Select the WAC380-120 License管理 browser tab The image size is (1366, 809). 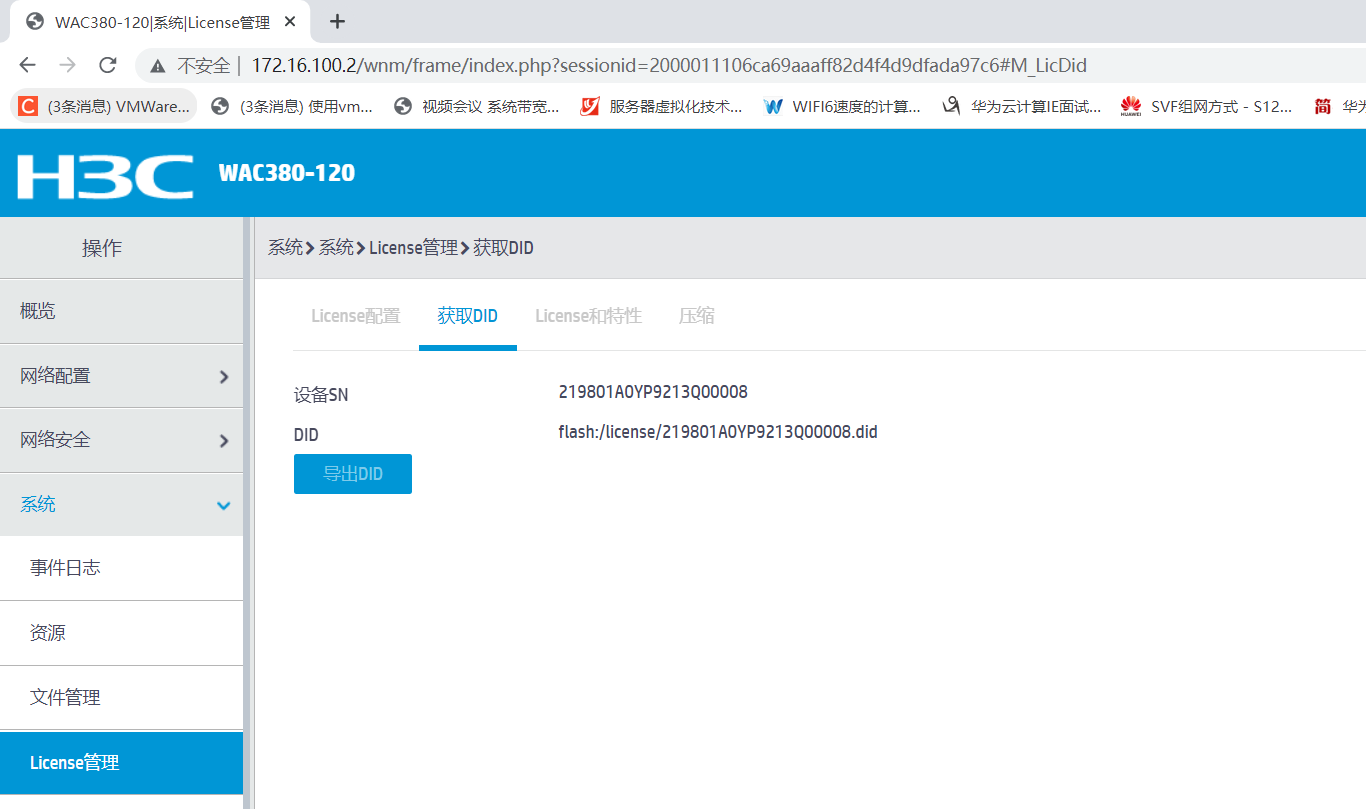(x=162, y=22)
